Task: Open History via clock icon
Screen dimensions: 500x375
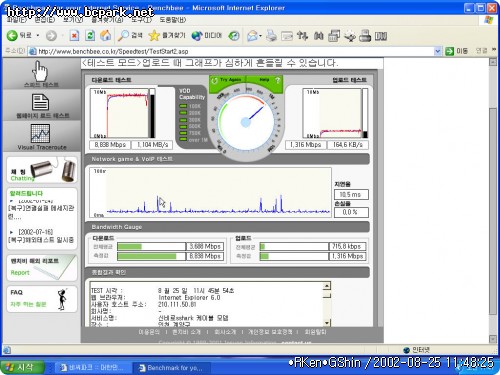Action: pos(234,35)
